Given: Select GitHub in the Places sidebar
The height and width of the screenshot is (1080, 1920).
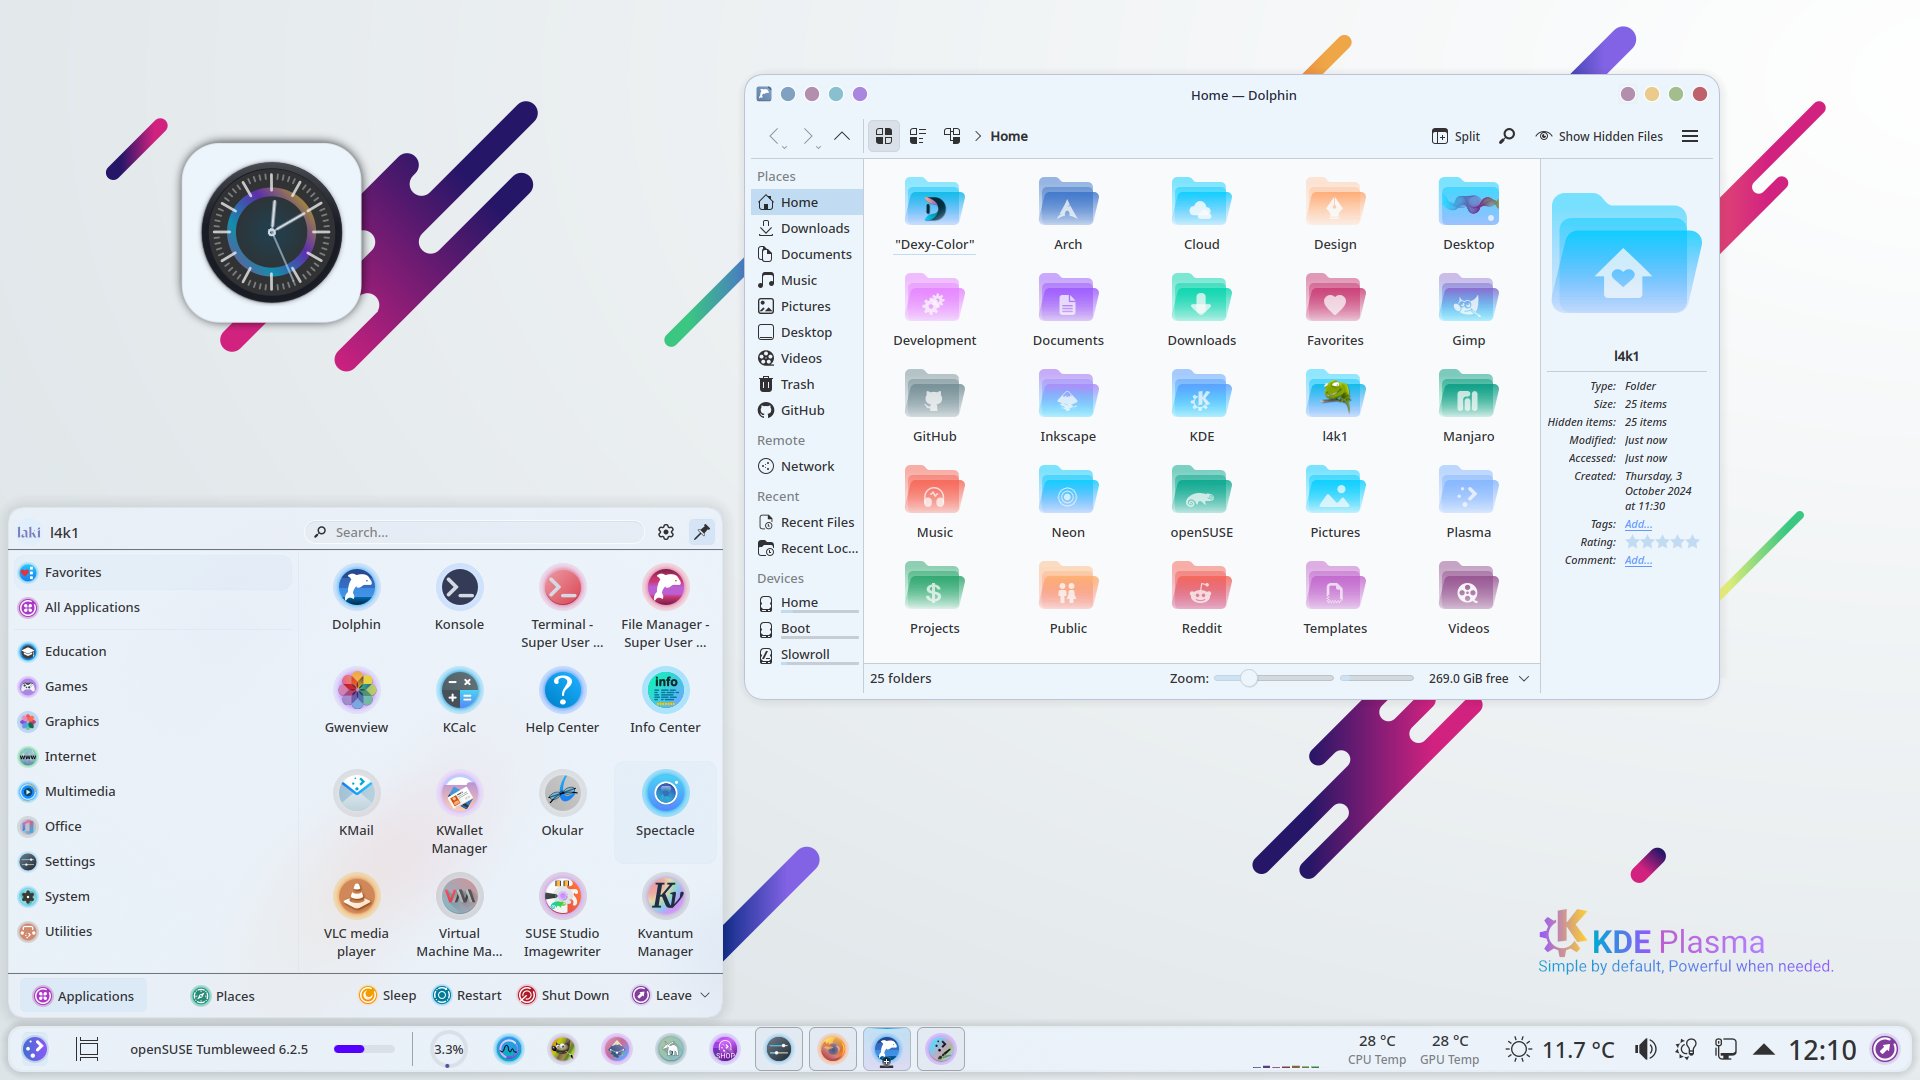Looking at the screenshot, I should point(806,410).
